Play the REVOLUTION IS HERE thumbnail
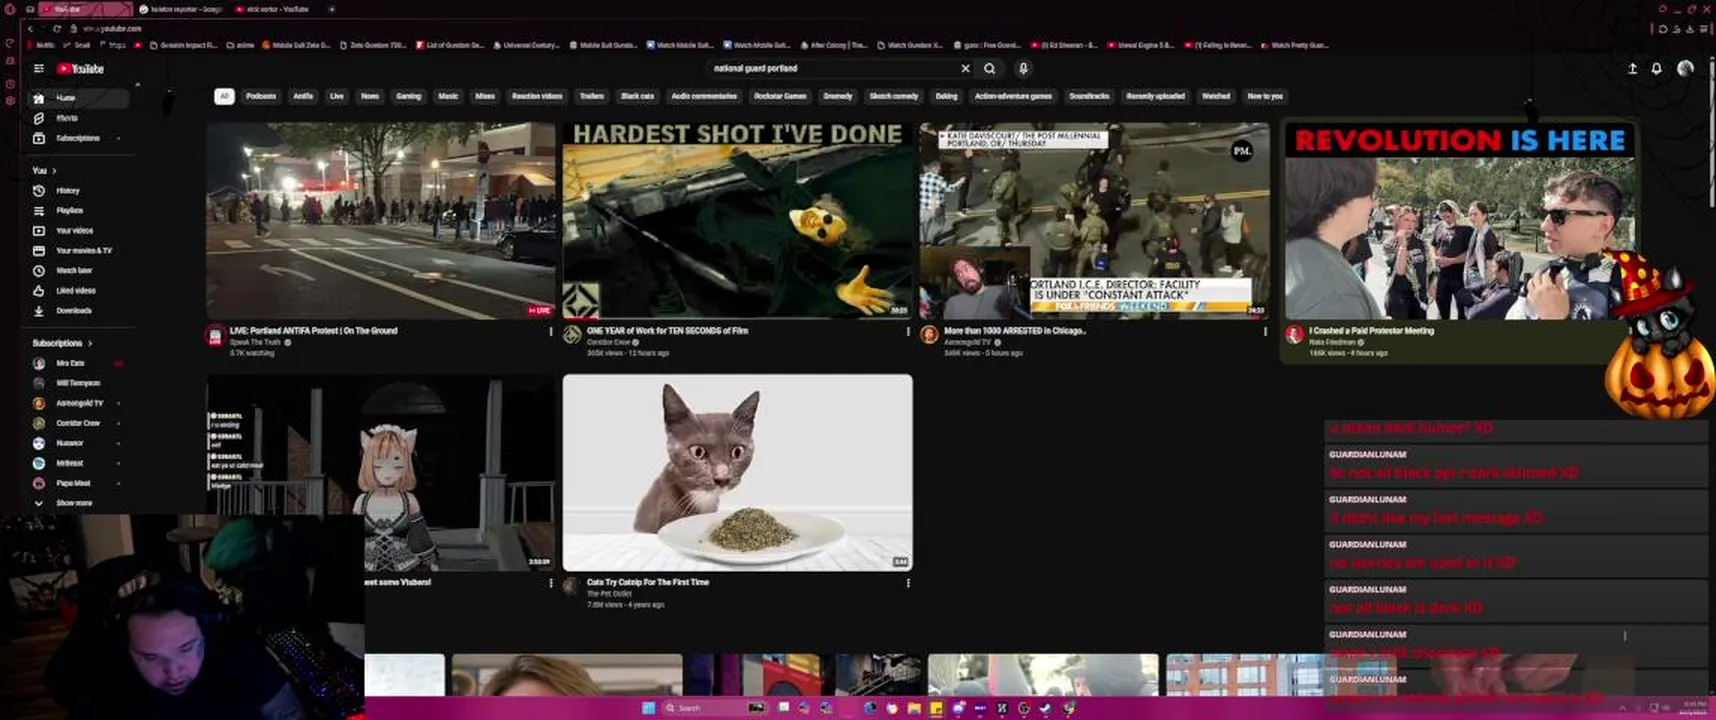 tap(1460, 221)
